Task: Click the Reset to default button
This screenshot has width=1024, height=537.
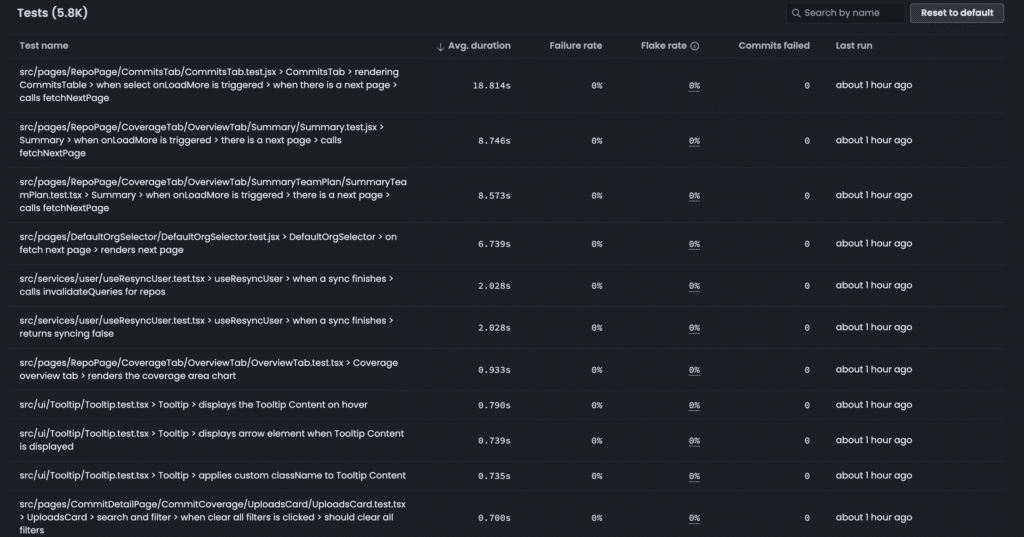Action: [957, 13]
